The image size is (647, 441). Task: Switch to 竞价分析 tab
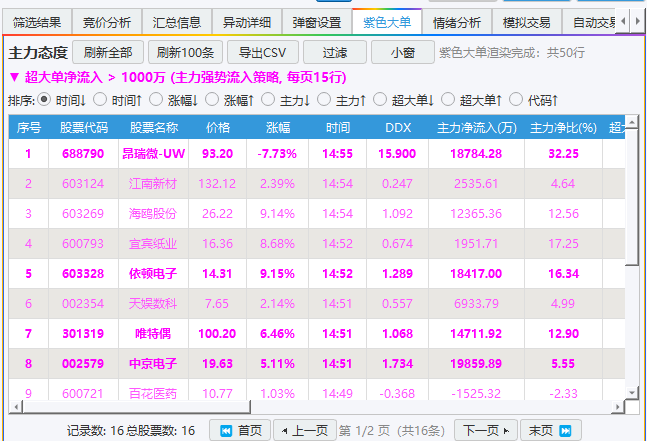[107, 22]
